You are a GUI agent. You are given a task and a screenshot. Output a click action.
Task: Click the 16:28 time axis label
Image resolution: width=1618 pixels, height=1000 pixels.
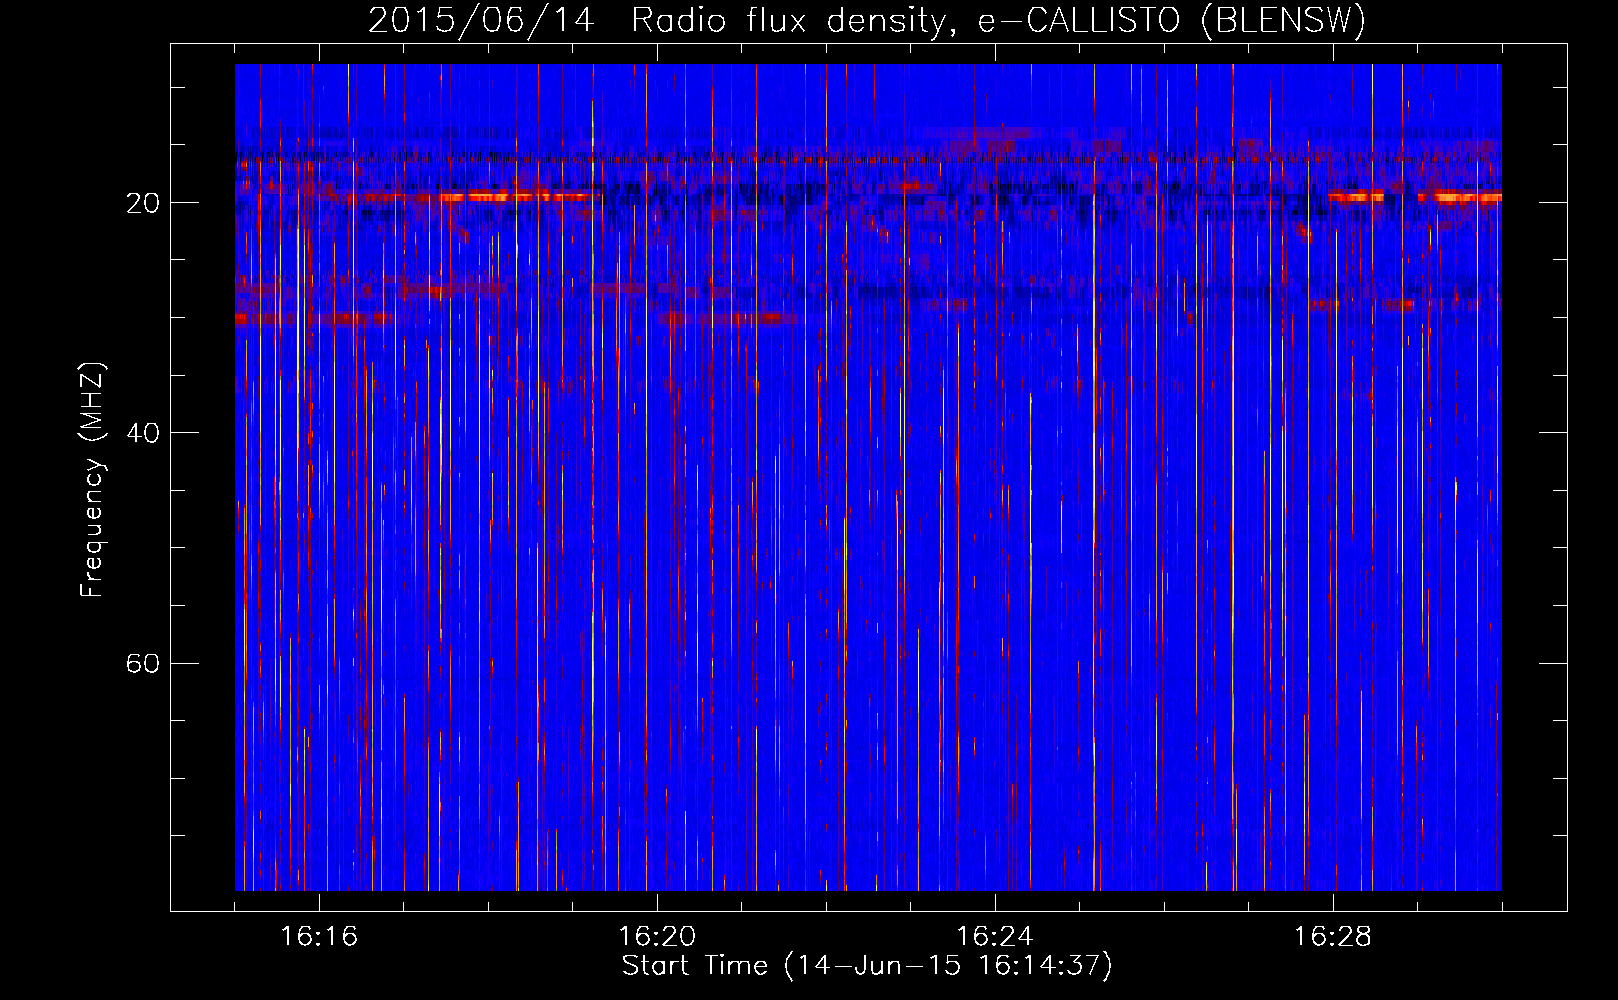tap(1333, 937)
